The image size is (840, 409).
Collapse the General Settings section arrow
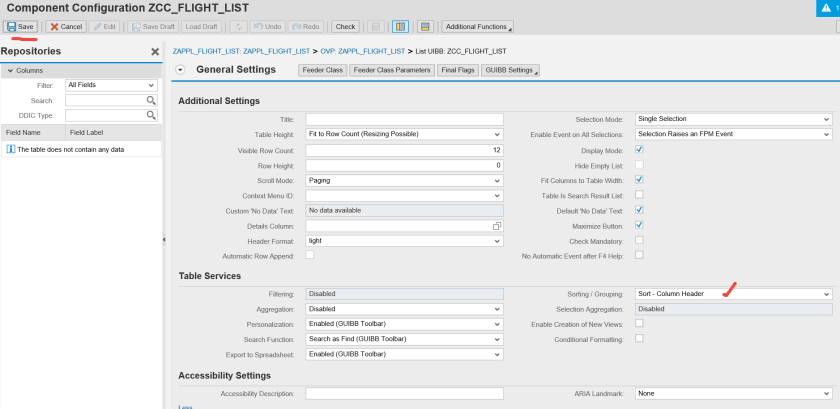tap(180, 70)
